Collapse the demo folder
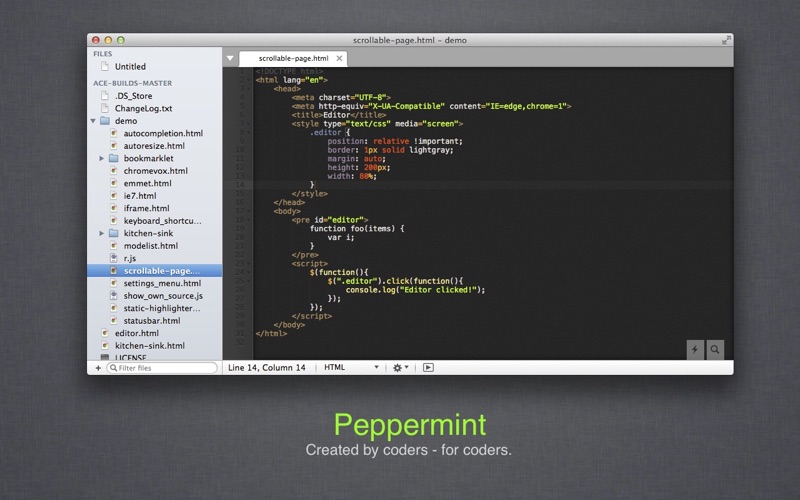Image resolution: width=800 pixels, height=500 pixels. [93, 121]
